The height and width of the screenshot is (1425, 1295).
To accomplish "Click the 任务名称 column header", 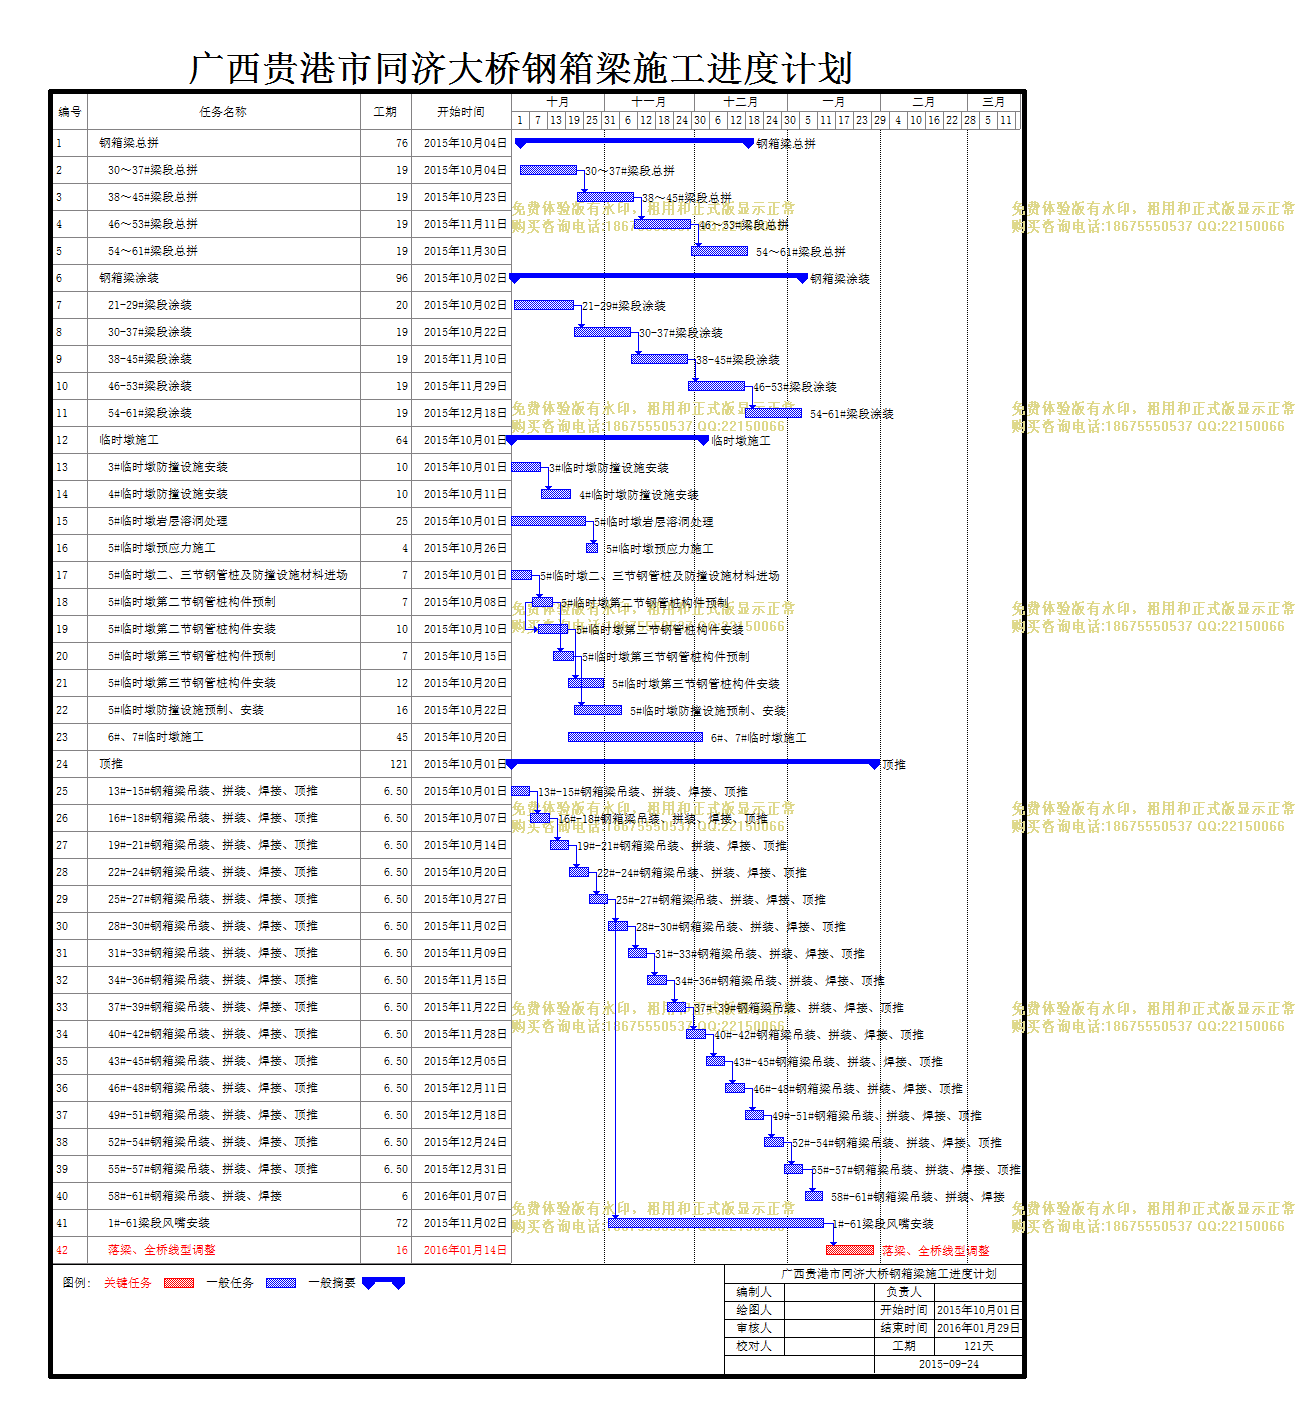I will [223, 112].
